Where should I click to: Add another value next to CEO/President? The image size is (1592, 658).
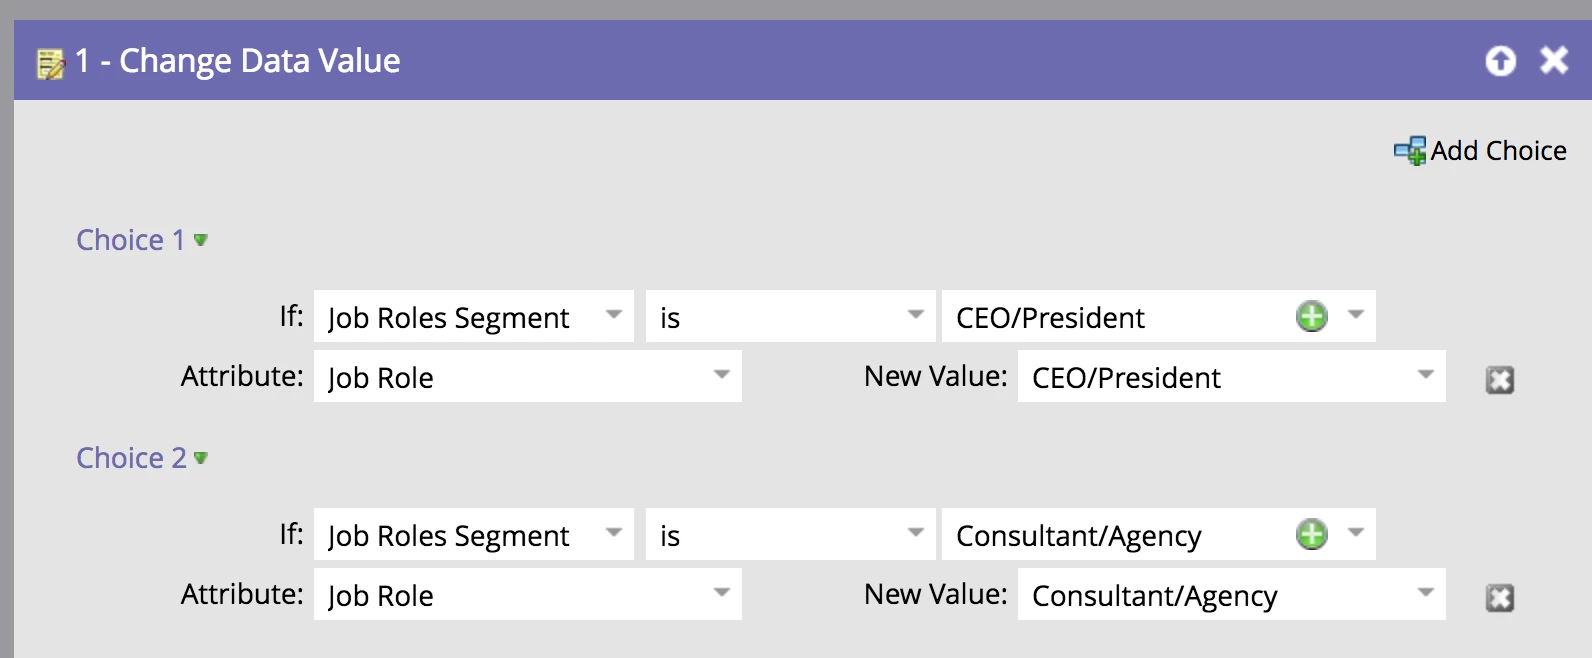pos(1311,317)
